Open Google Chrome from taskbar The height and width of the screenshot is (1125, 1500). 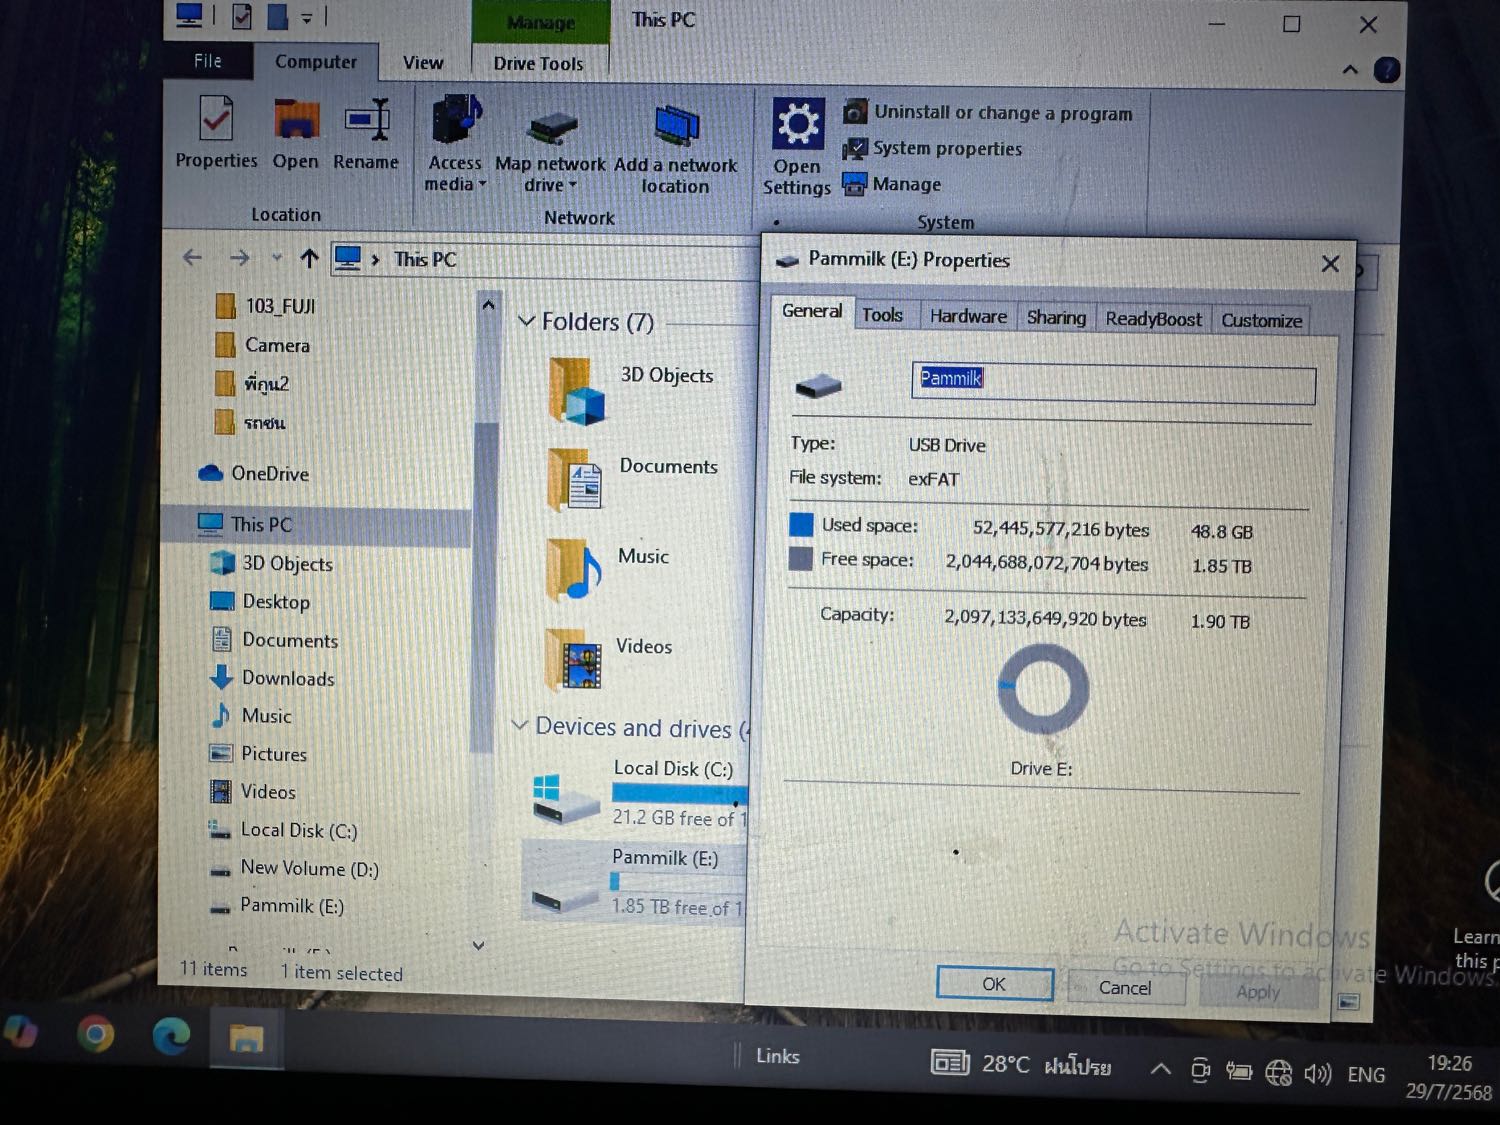point(96,1035)
